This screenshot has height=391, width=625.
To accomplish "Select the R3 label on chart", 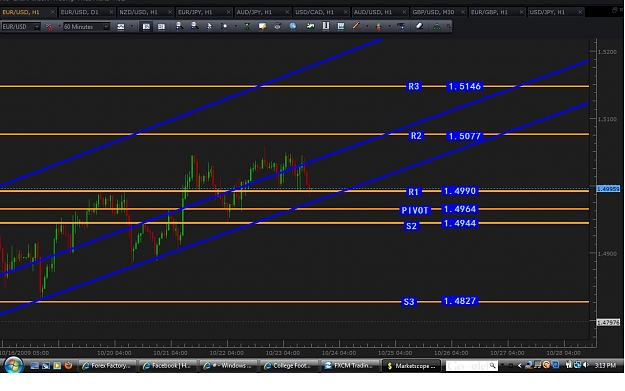I will tap(414, 86).
